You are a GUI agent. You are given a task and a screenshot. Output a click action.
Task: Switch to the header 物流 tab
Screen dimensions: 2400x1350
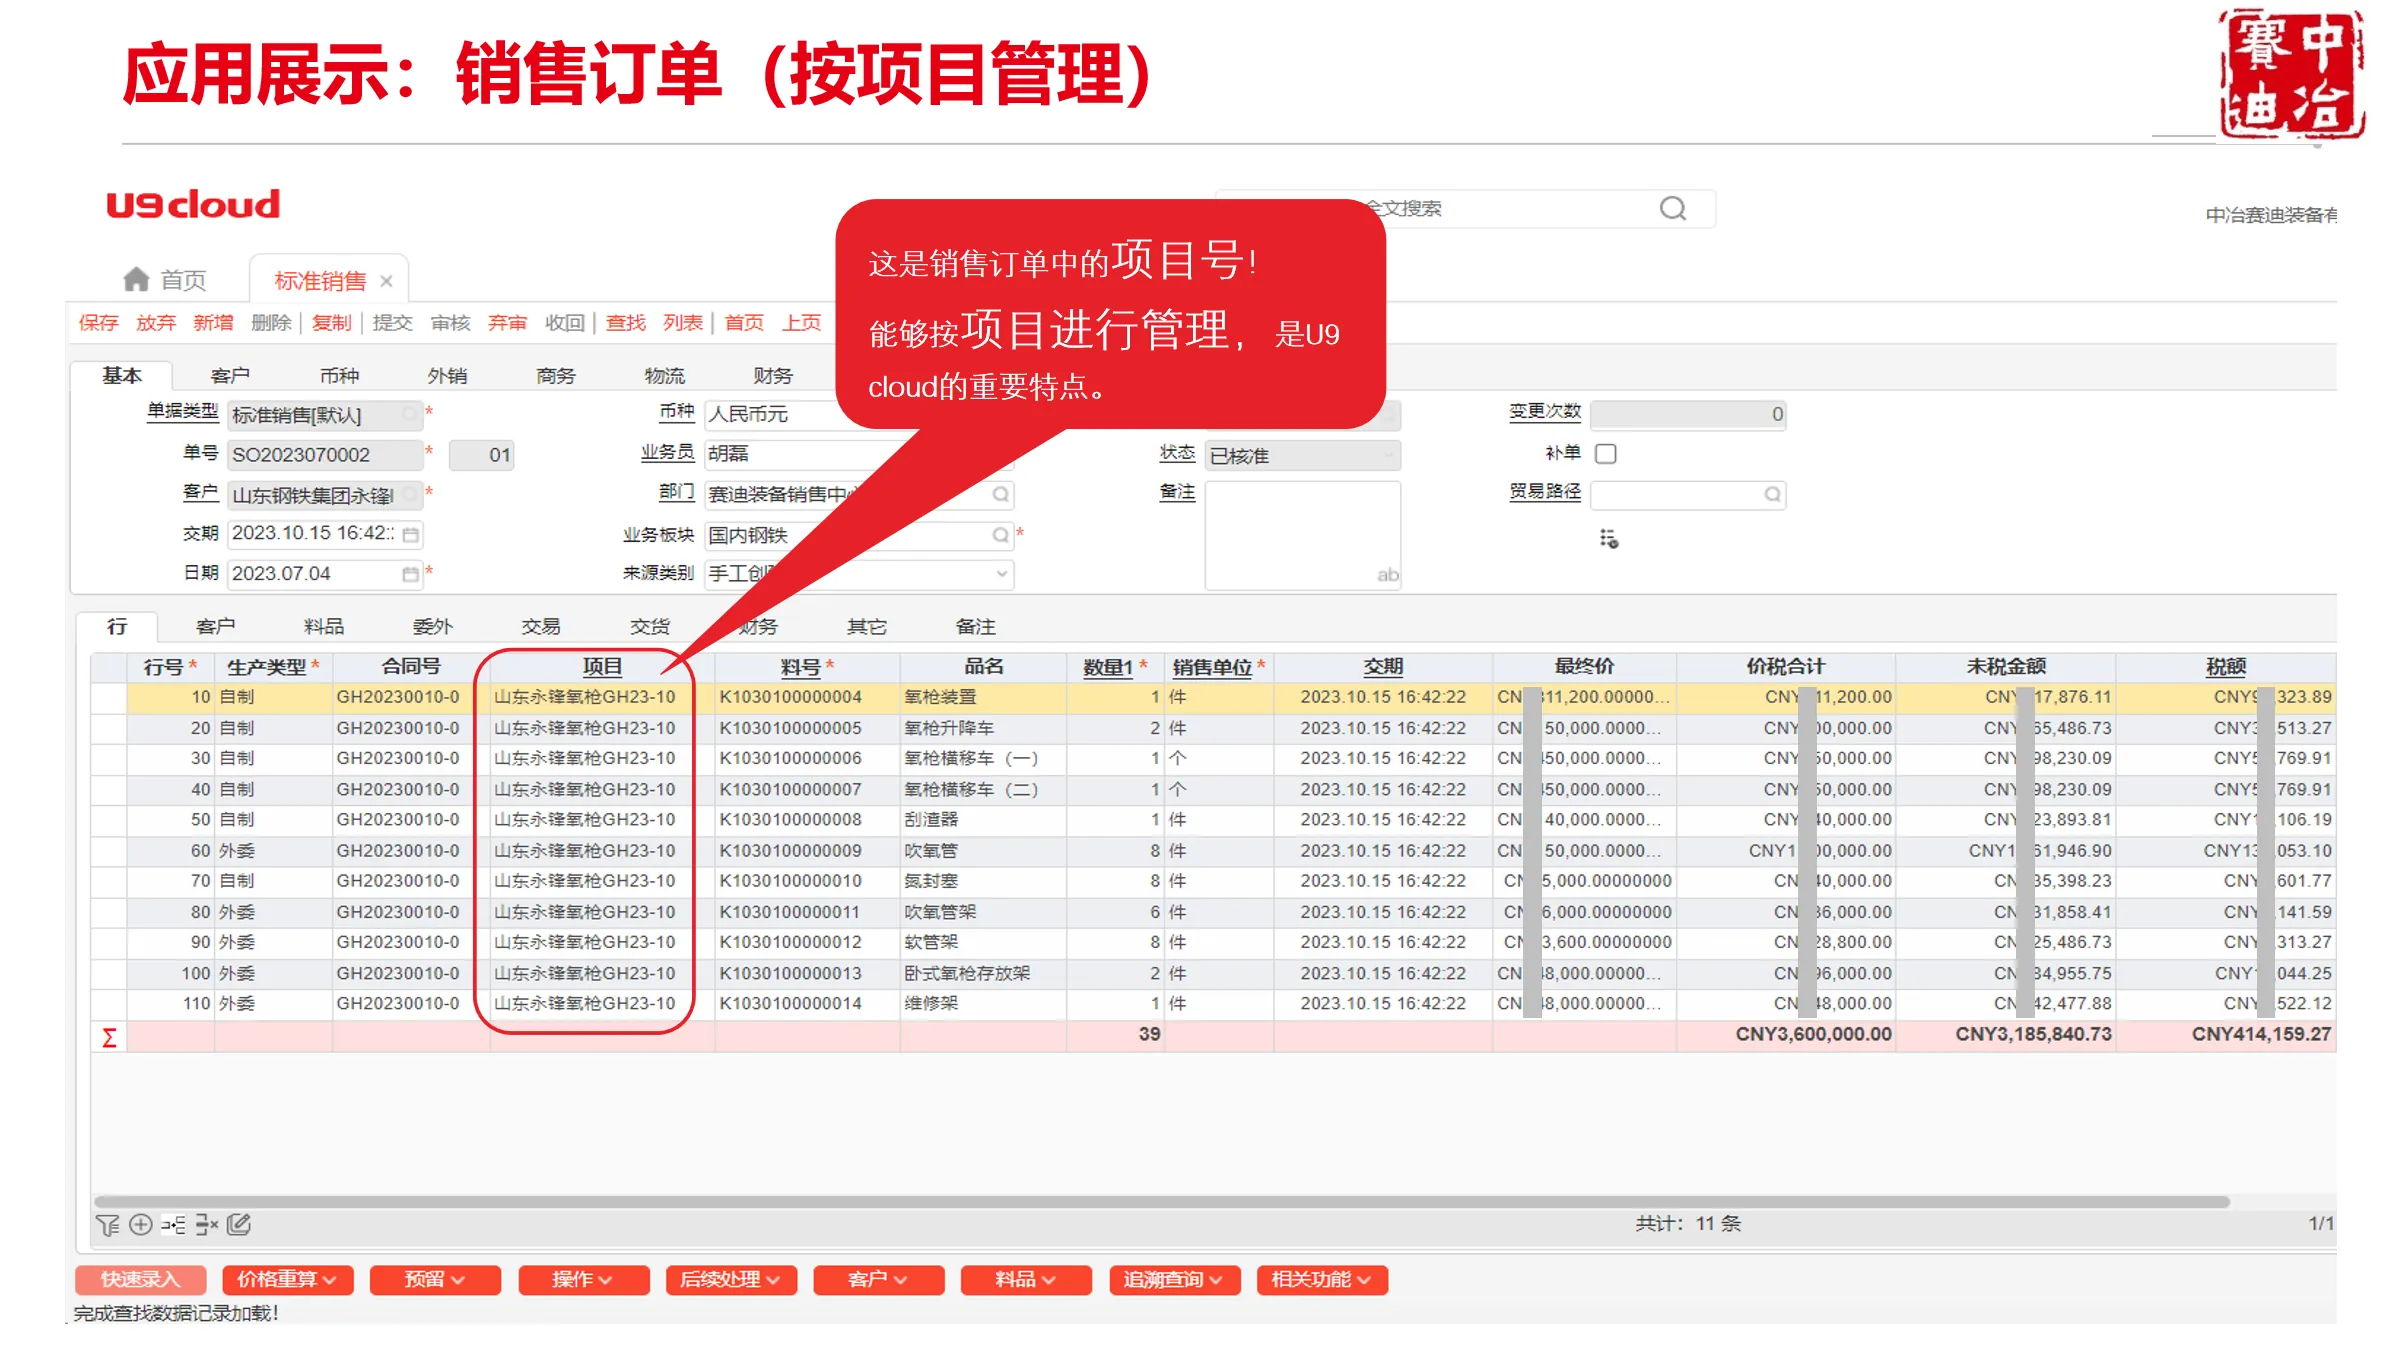665,376
